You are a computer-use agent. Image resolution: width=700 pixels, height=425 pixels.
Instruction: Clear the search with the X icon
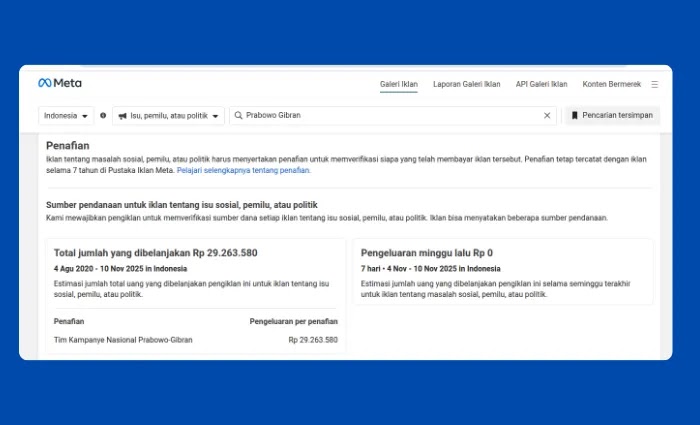pos(547,116)
